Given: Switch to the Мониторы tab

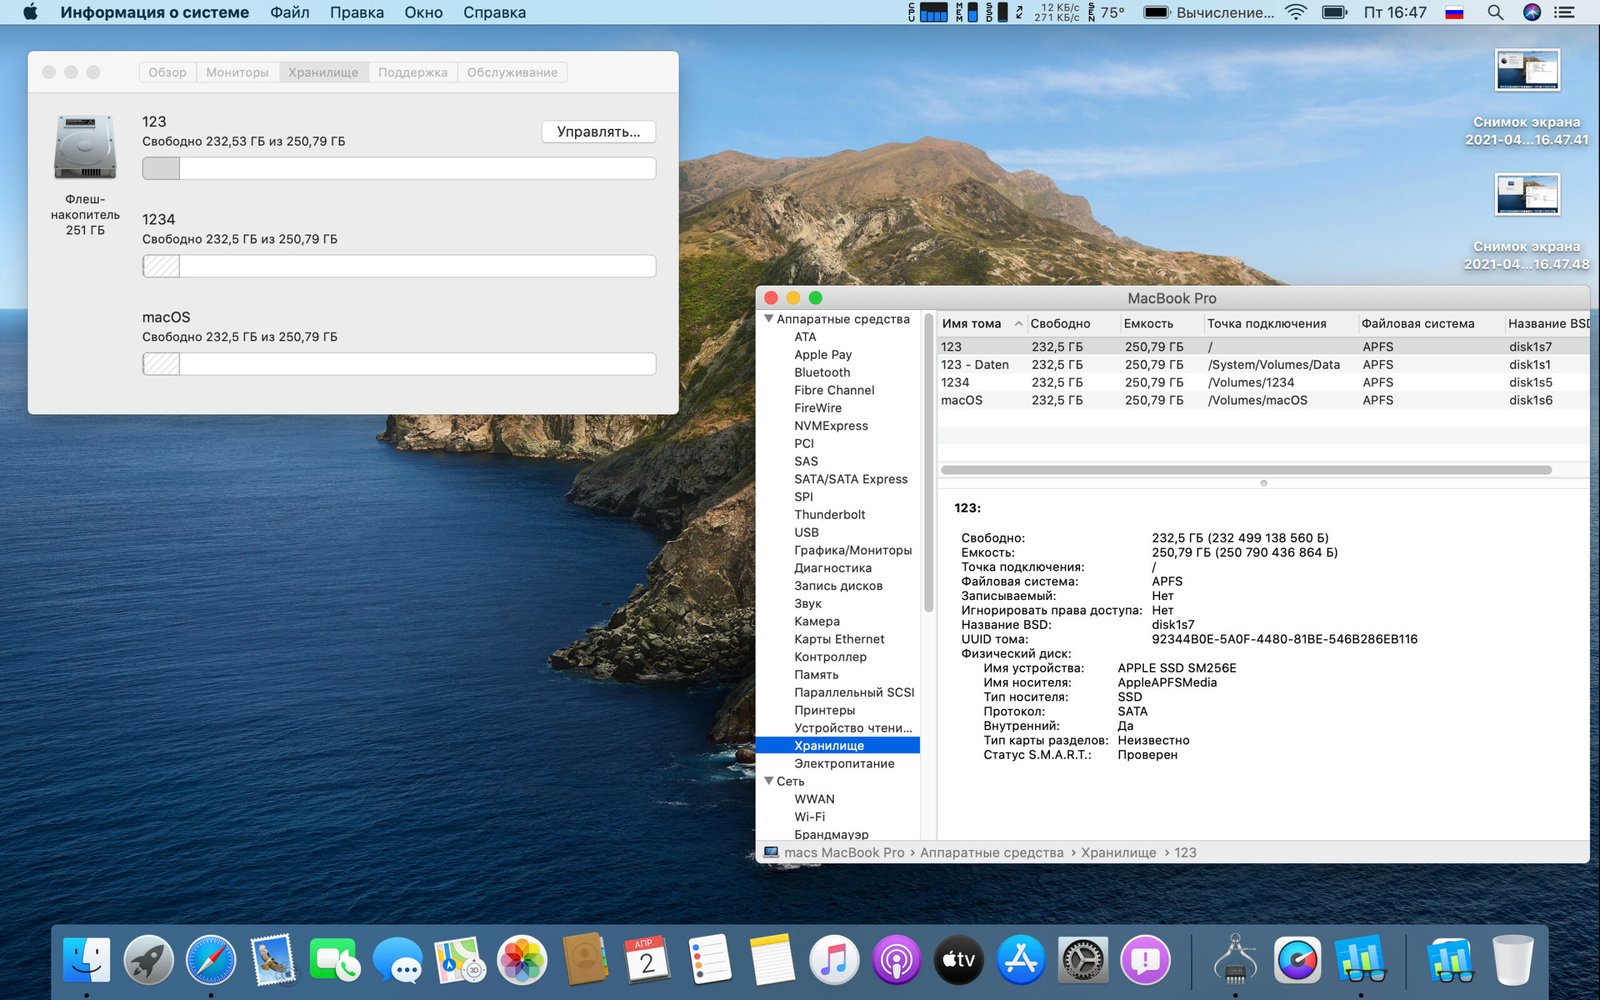Looking at the screenshot, I should [237, 72].
